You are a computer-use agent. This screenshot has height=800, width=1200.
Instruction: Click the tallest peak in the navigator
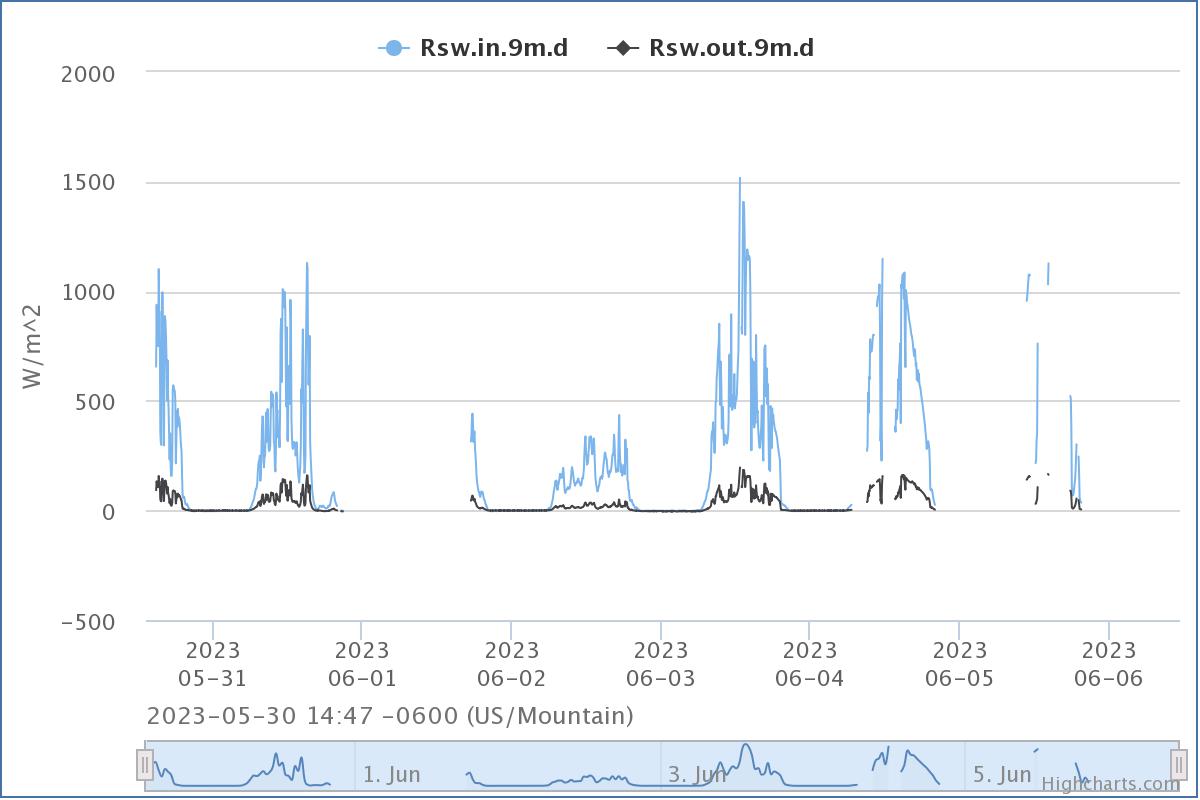tap(746, 746)
